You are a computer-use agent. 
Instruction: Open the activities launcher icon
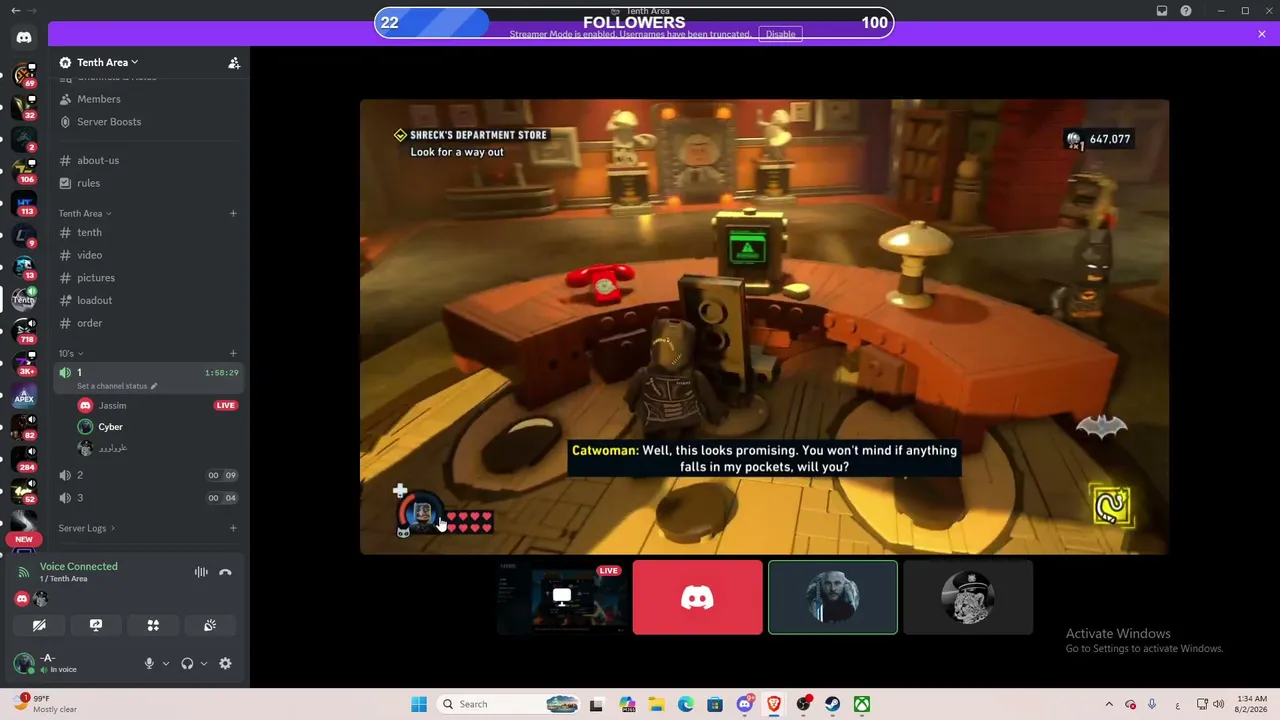[153, 625]
